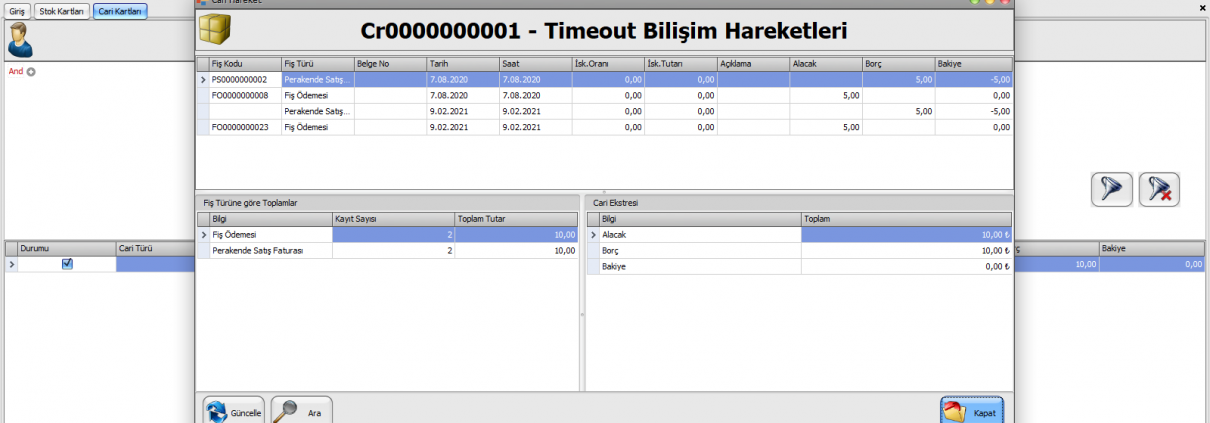Click Durumu column header in background grid
Image resolution: width=1210 pixels, height=423 pixels.
point(67,248)
